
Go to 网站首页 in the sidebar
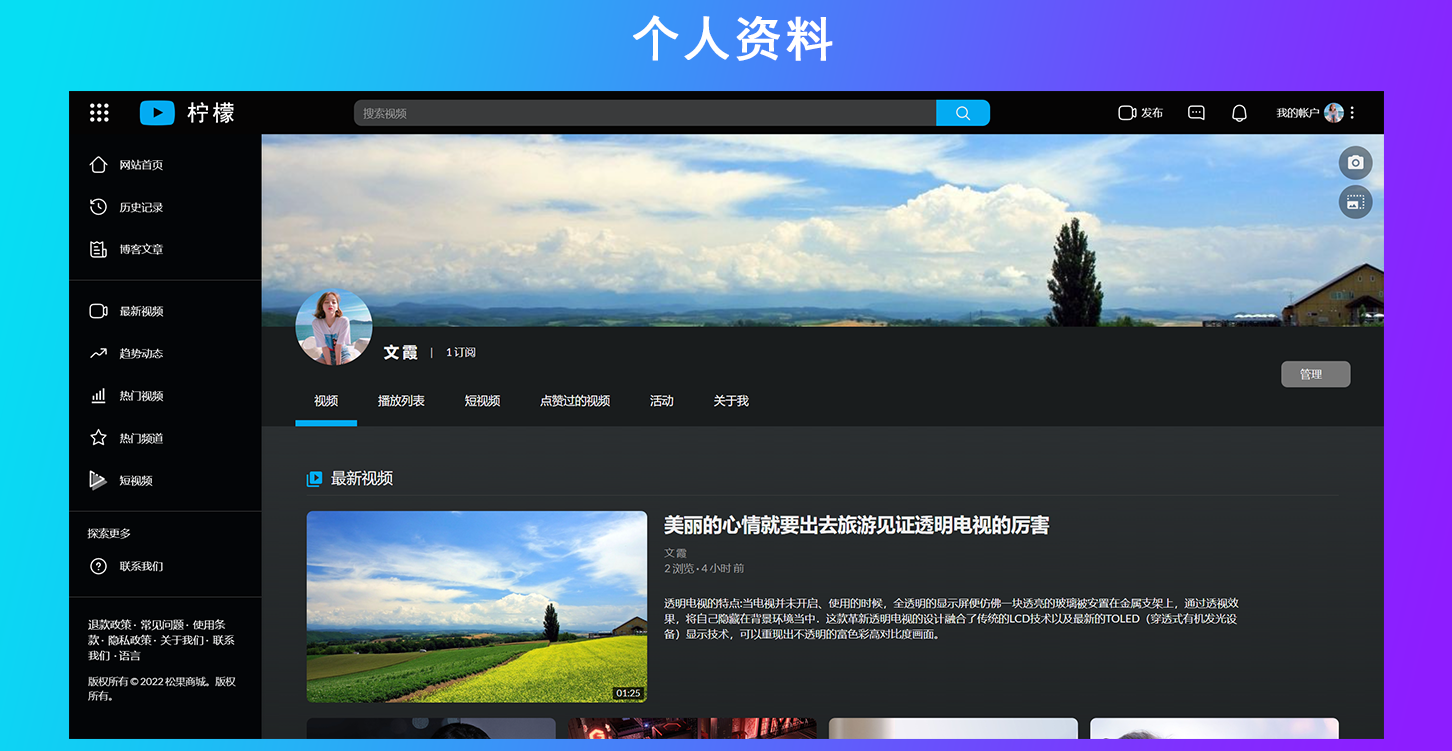(140, 165)
